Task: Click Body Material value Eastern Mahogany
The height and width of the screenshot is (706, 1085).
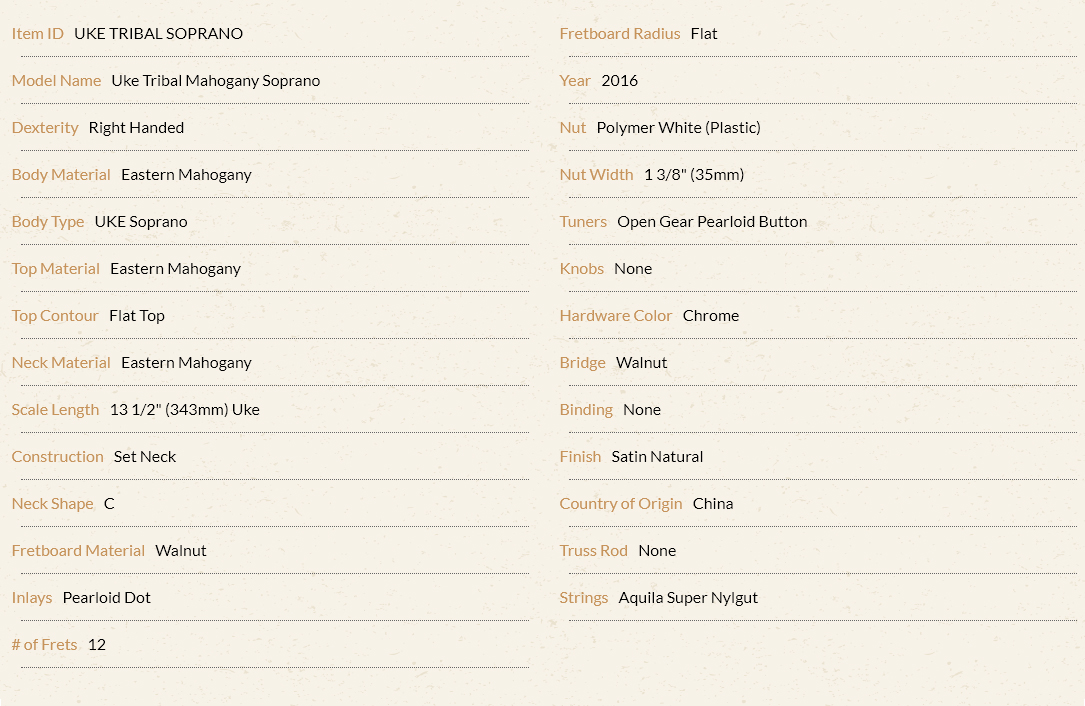Action: click(186, 175)
